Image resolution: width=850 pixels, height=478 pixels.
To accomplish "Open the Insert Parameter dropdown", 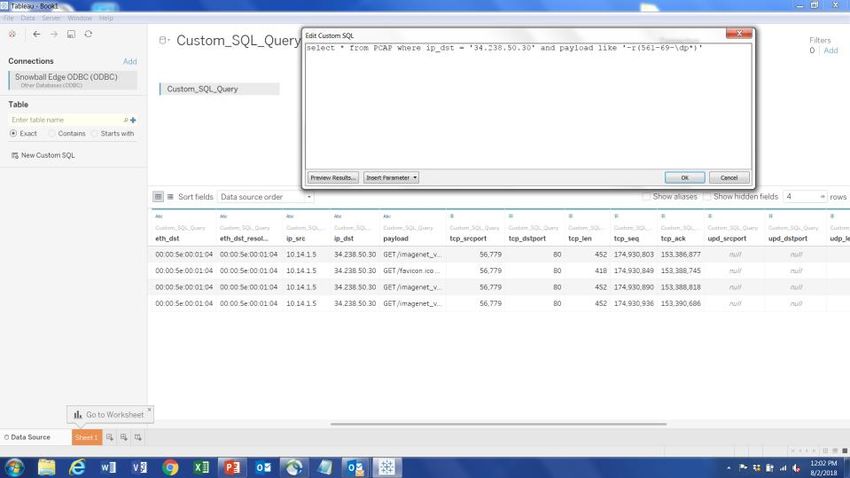I will pos(391,178).
